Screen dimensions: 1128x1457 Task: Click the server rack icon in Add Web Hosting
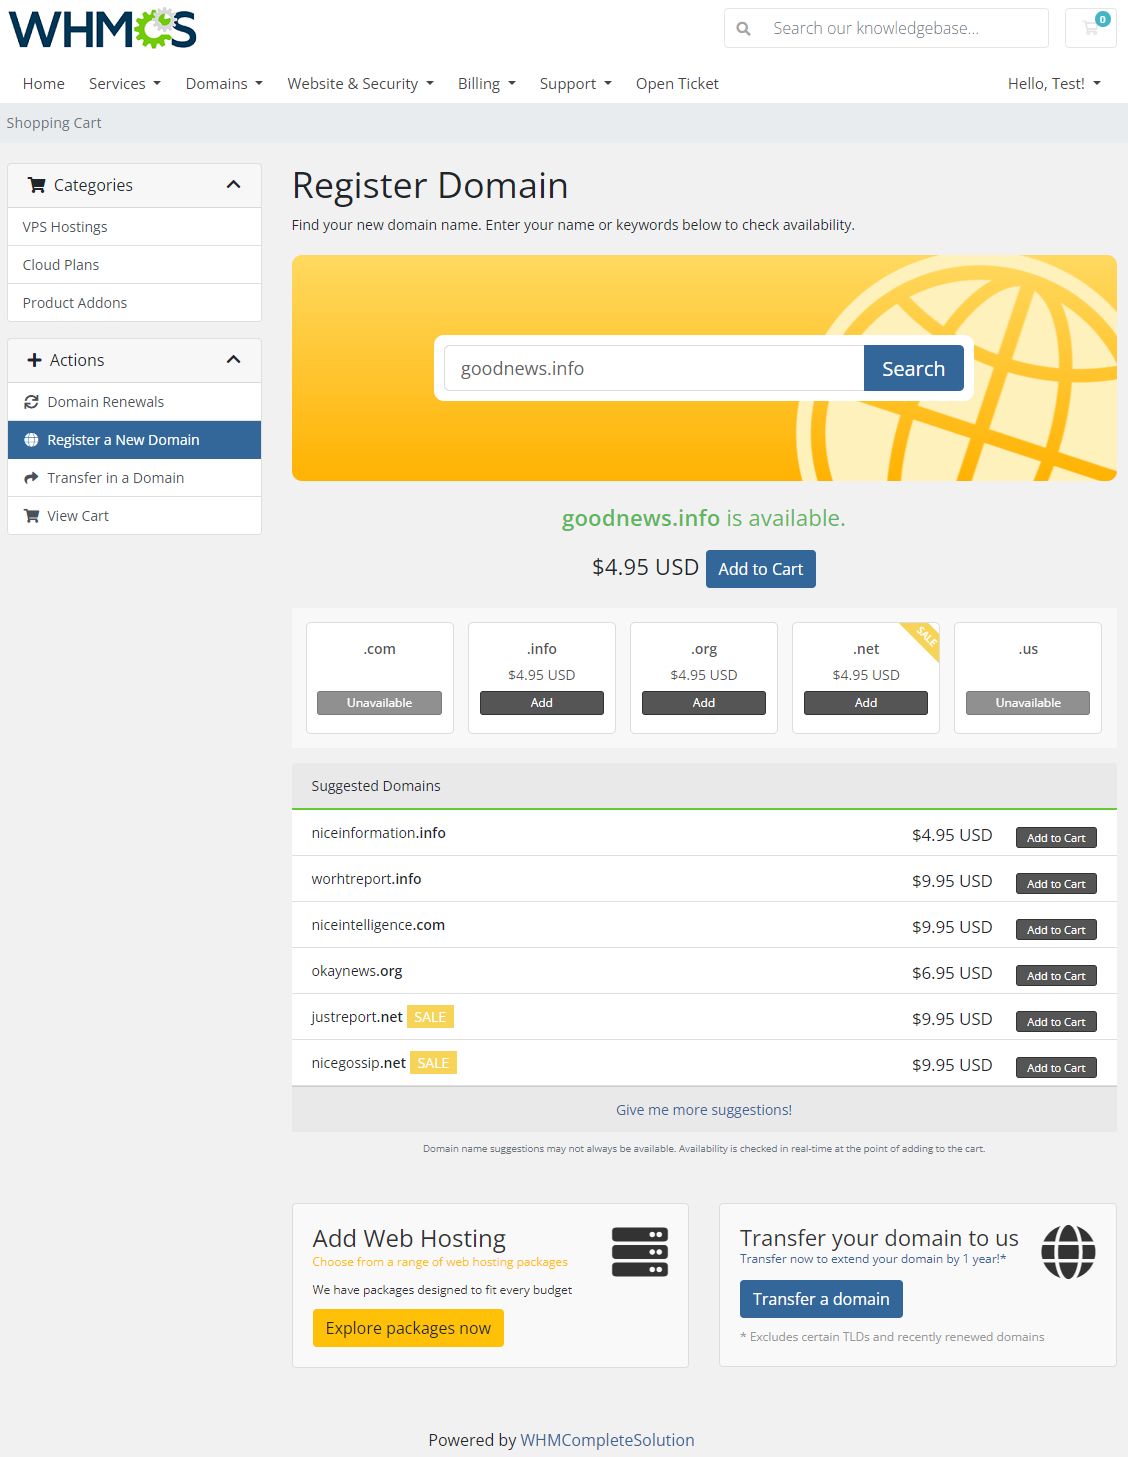[x=639, y=1252]
